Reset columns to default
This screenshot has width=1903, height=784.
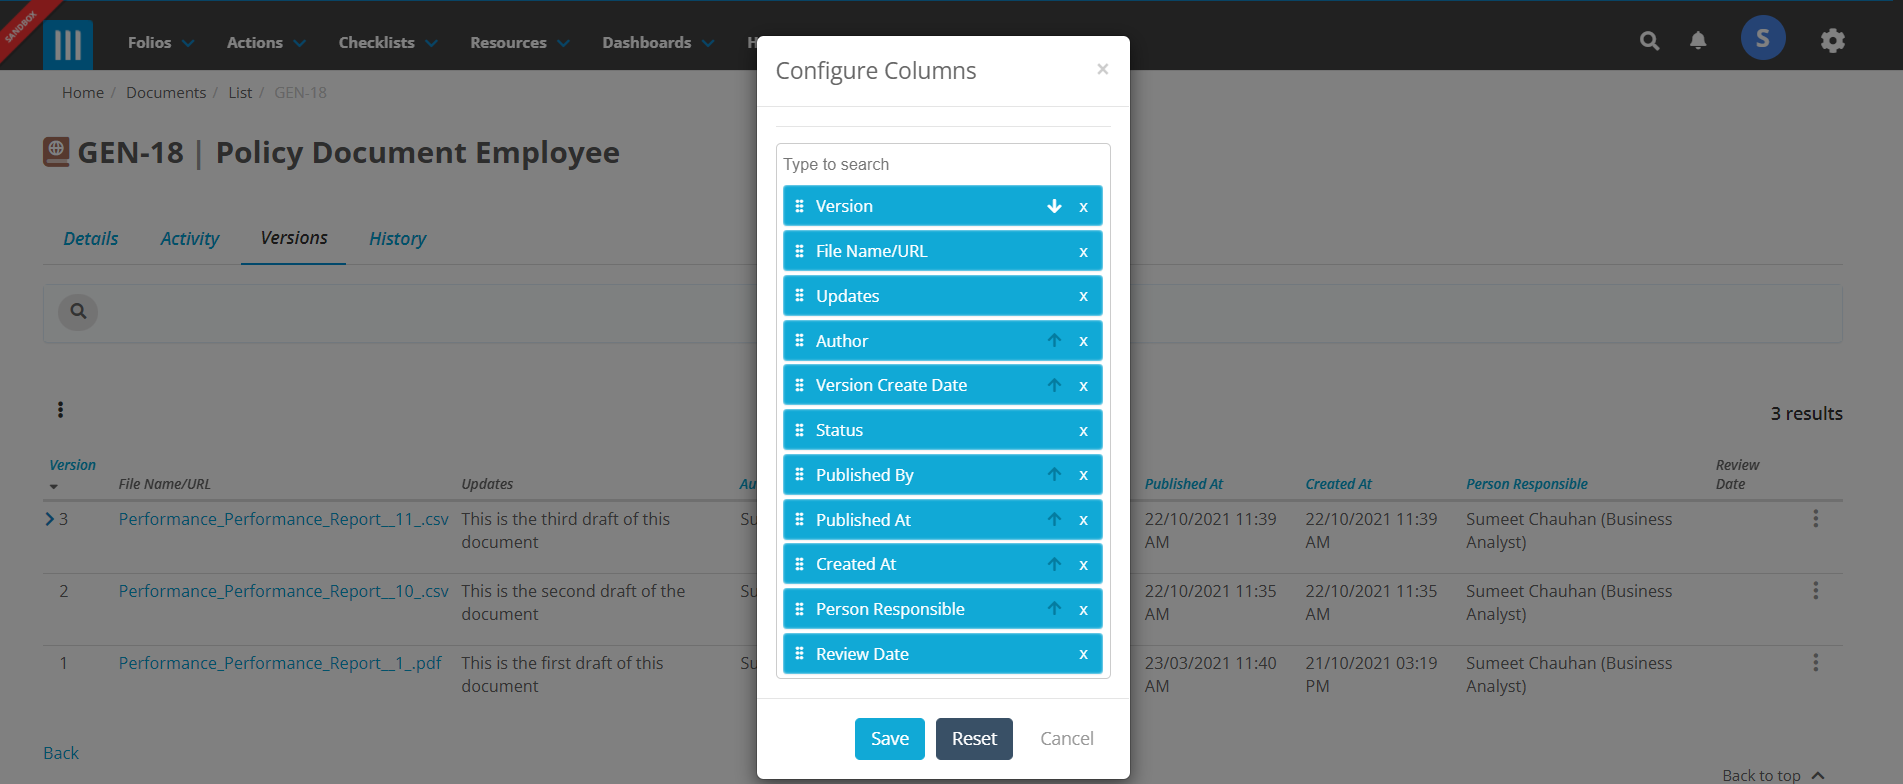(x=974, y=739)
